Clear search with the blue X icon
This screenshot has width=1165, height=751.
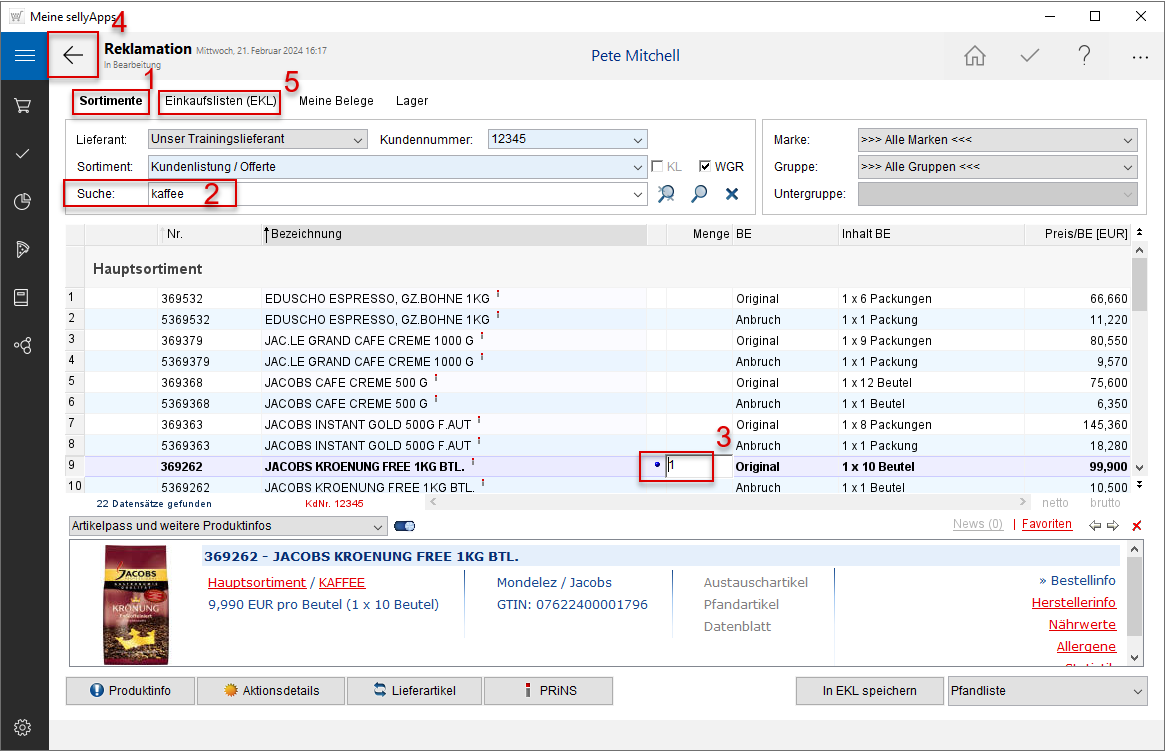(x=732, y=194)
